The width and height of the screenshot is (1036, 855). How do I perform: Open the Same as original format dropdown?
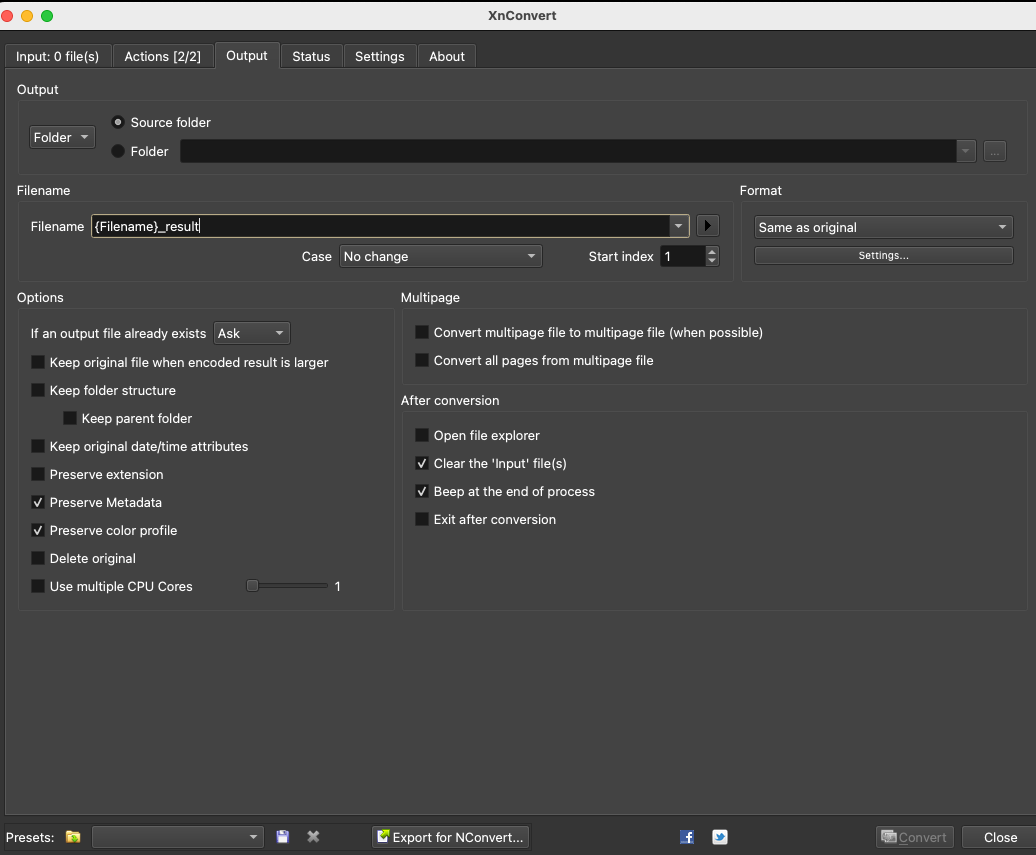(883, 227)
